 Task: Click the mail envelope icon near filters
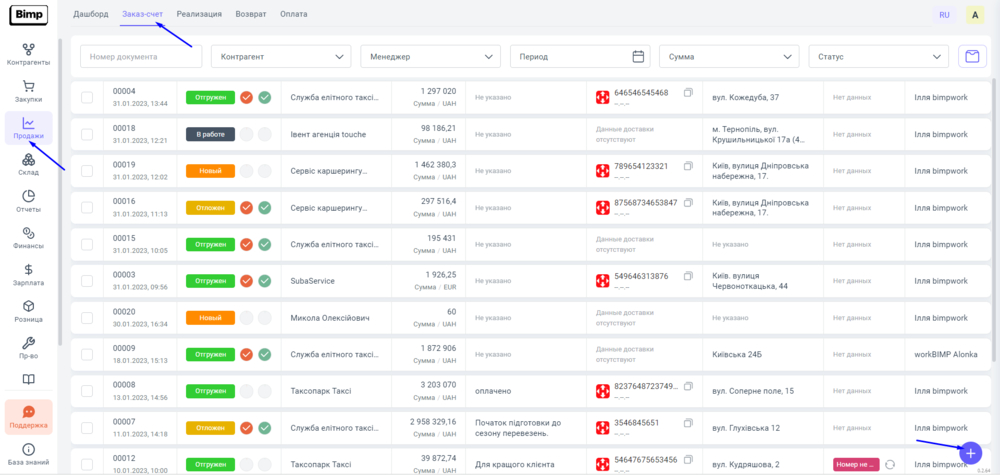tap(970, 57)
